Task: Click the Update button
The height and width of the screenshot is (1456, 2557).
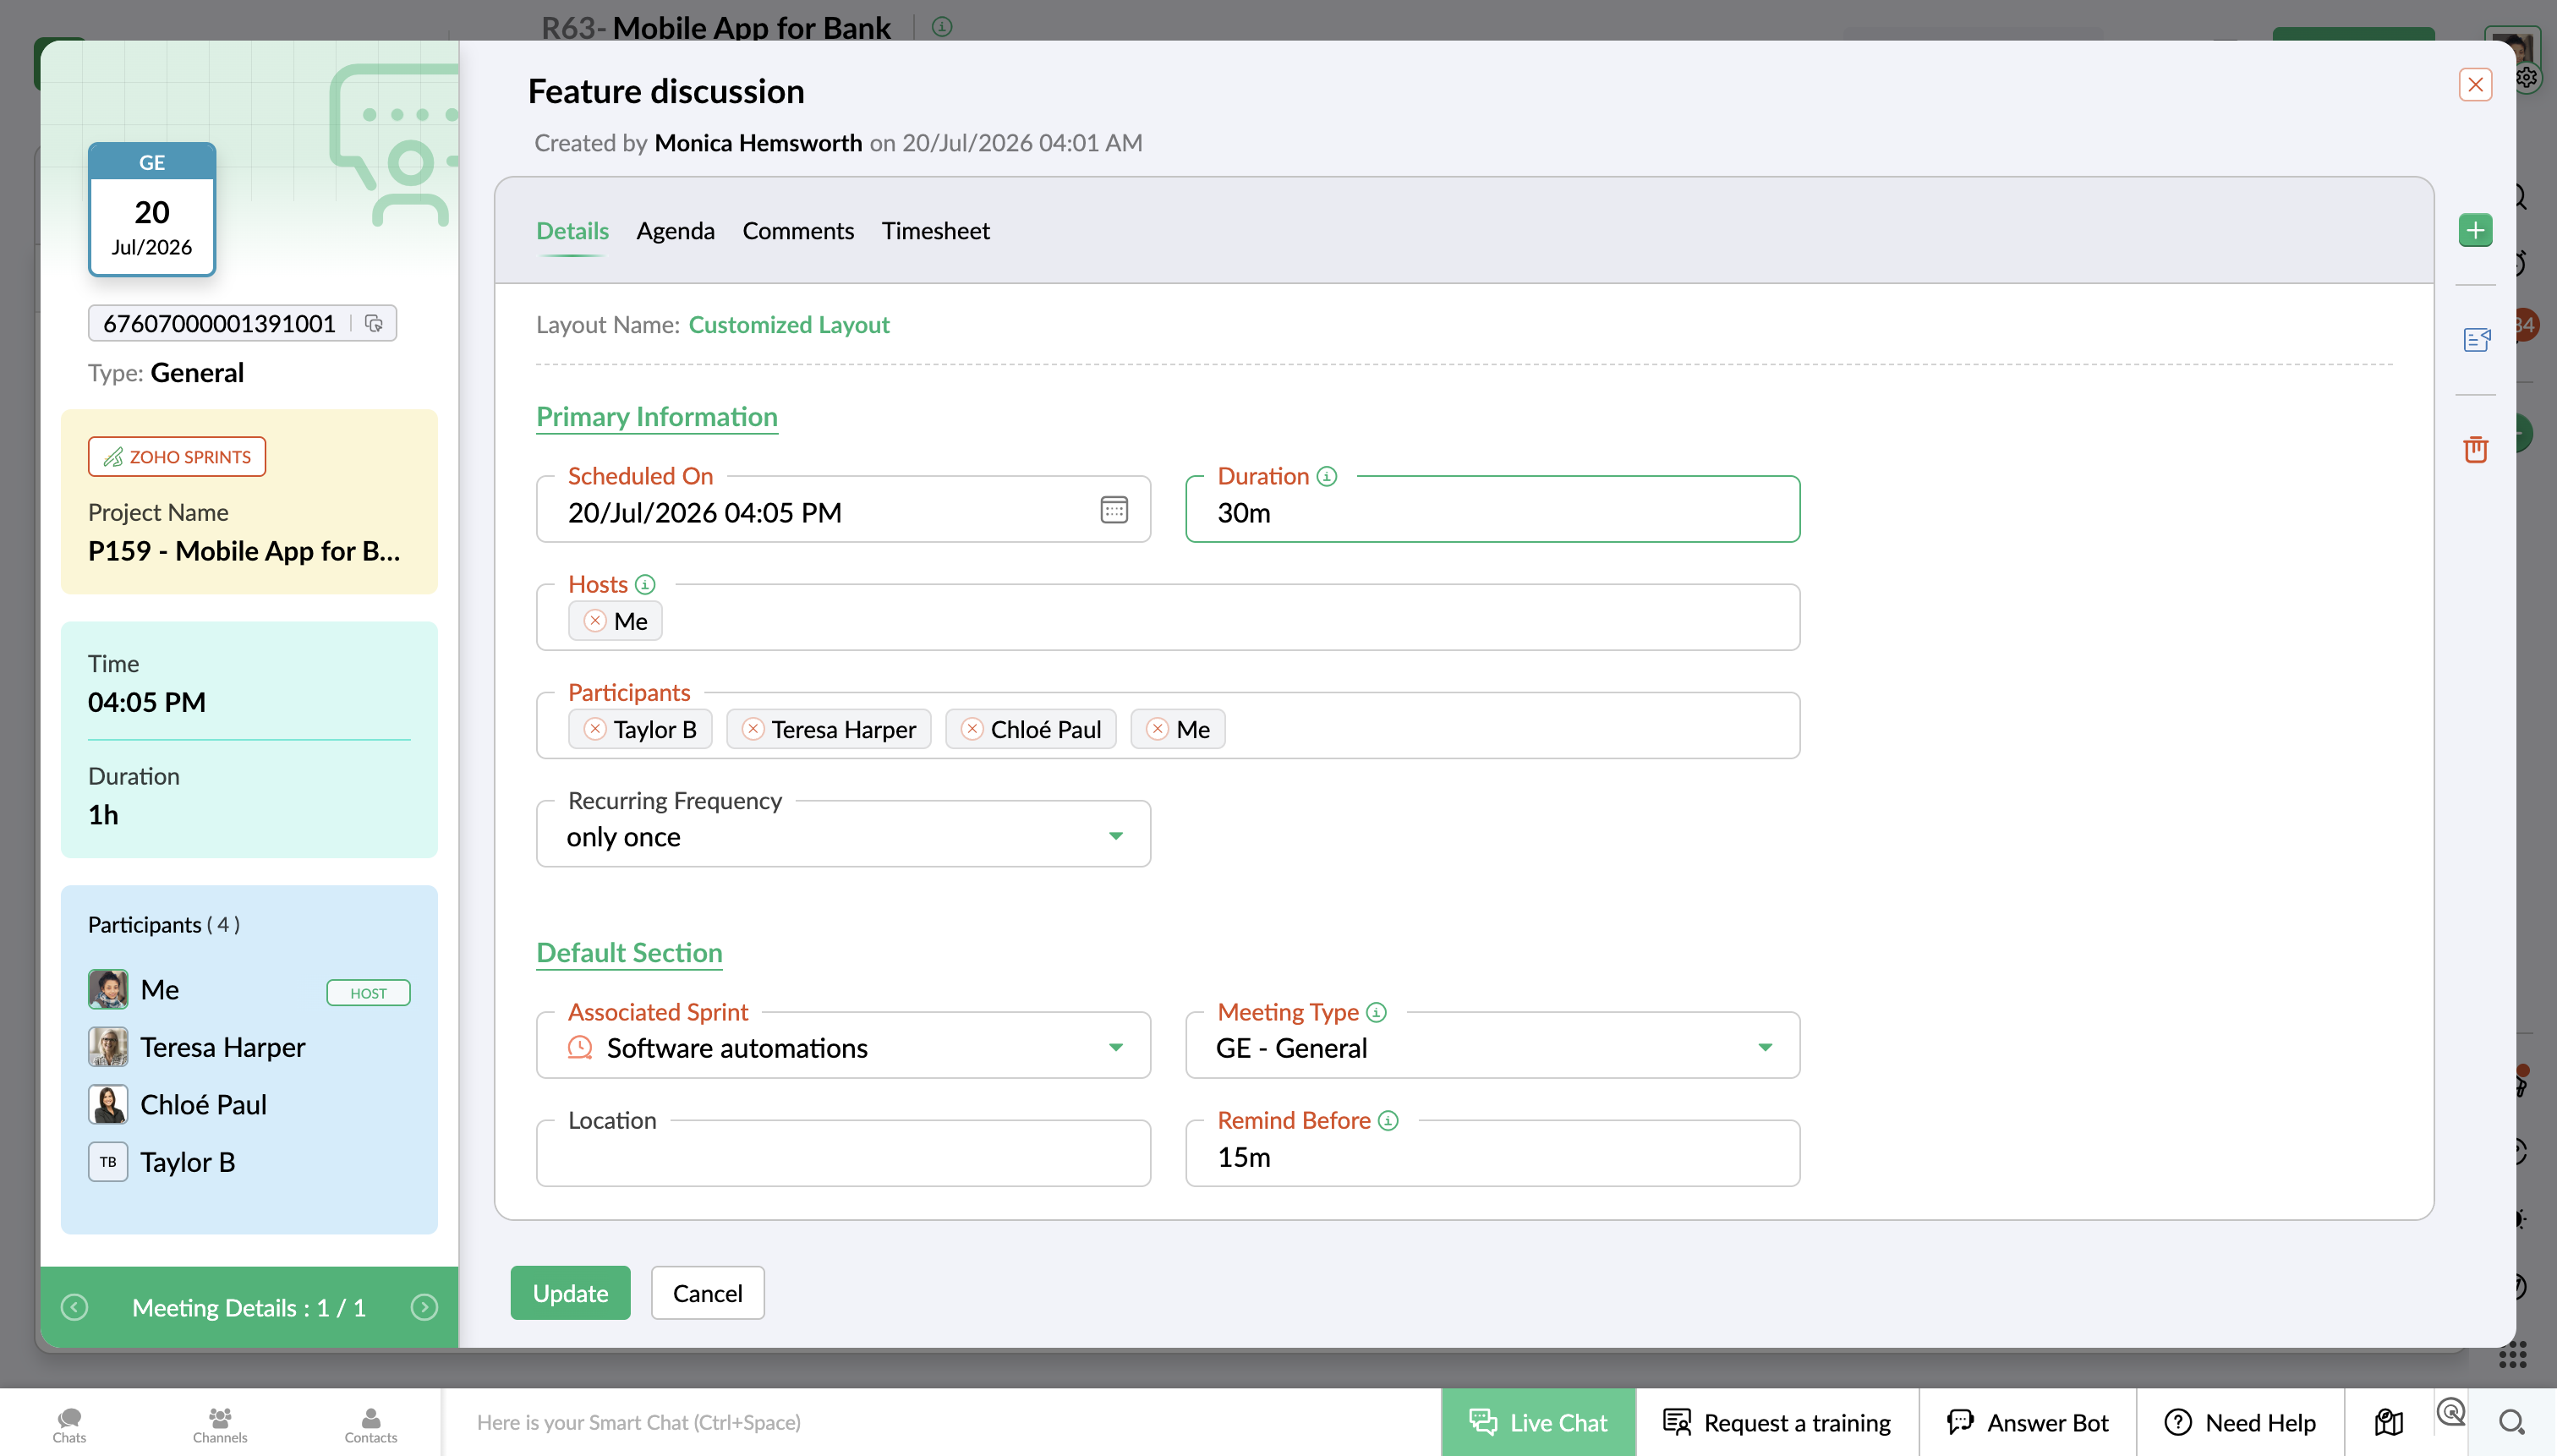Action: pyautogui.click(x=570, y=1293)
